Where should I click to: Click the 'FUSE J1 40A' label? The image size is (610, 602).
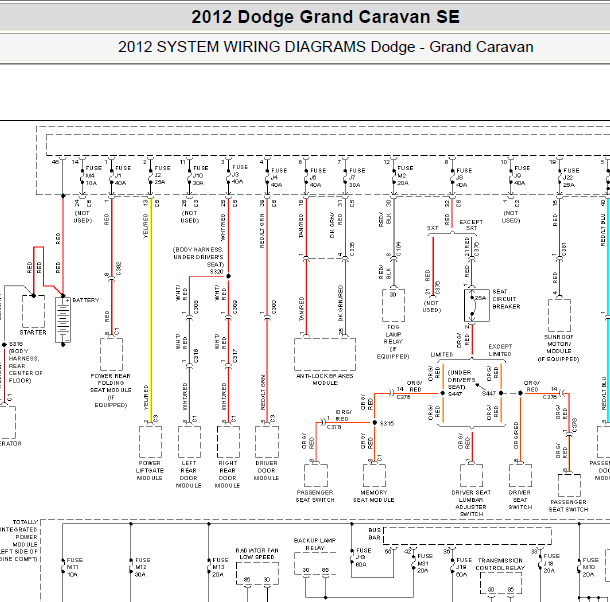pos(123,176)
